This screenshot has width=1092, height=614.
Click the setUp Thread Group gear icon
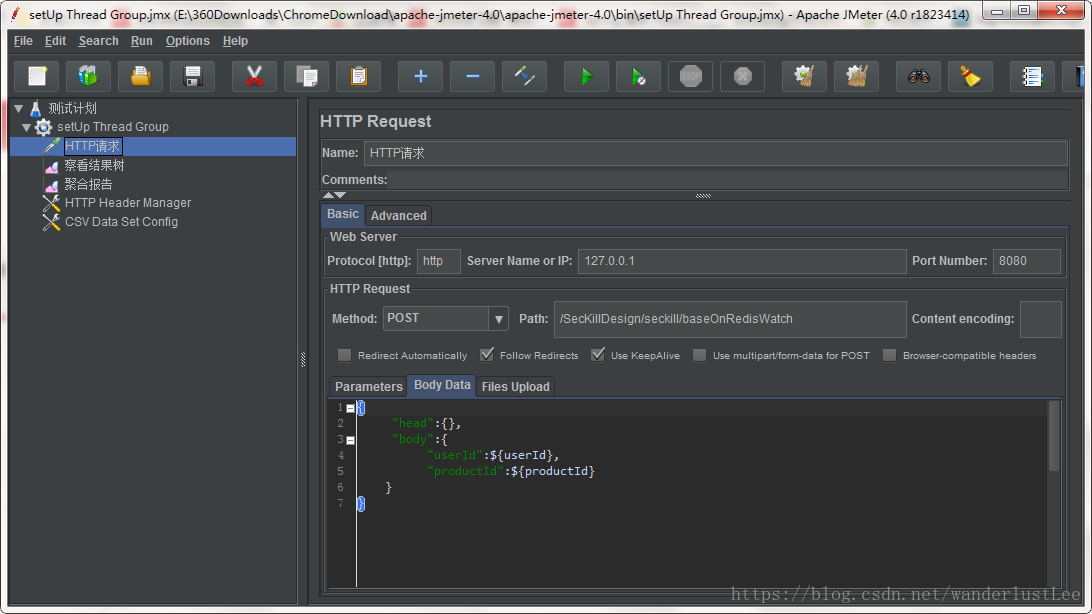(x=43, y=127)
